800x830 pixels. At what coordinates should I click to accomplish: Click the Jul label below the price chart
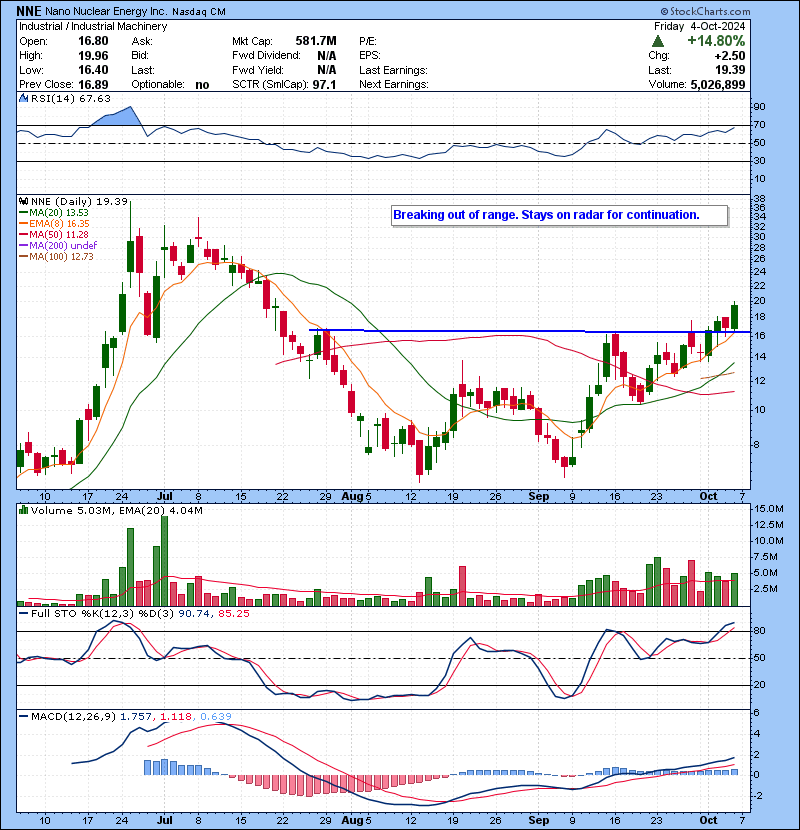[x=165, y=496]
